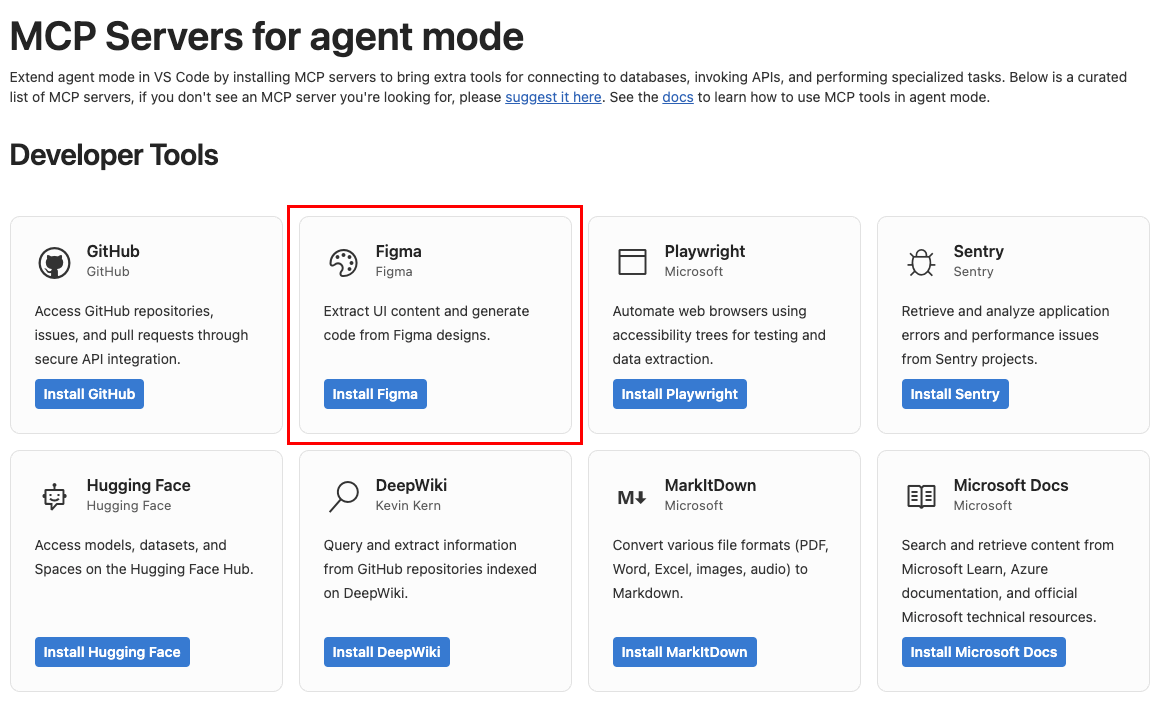The width and height of the screenshot is (1163, 703).
Task: Click the 'MCP Servers for agent mode' heading
Action: 267,36
